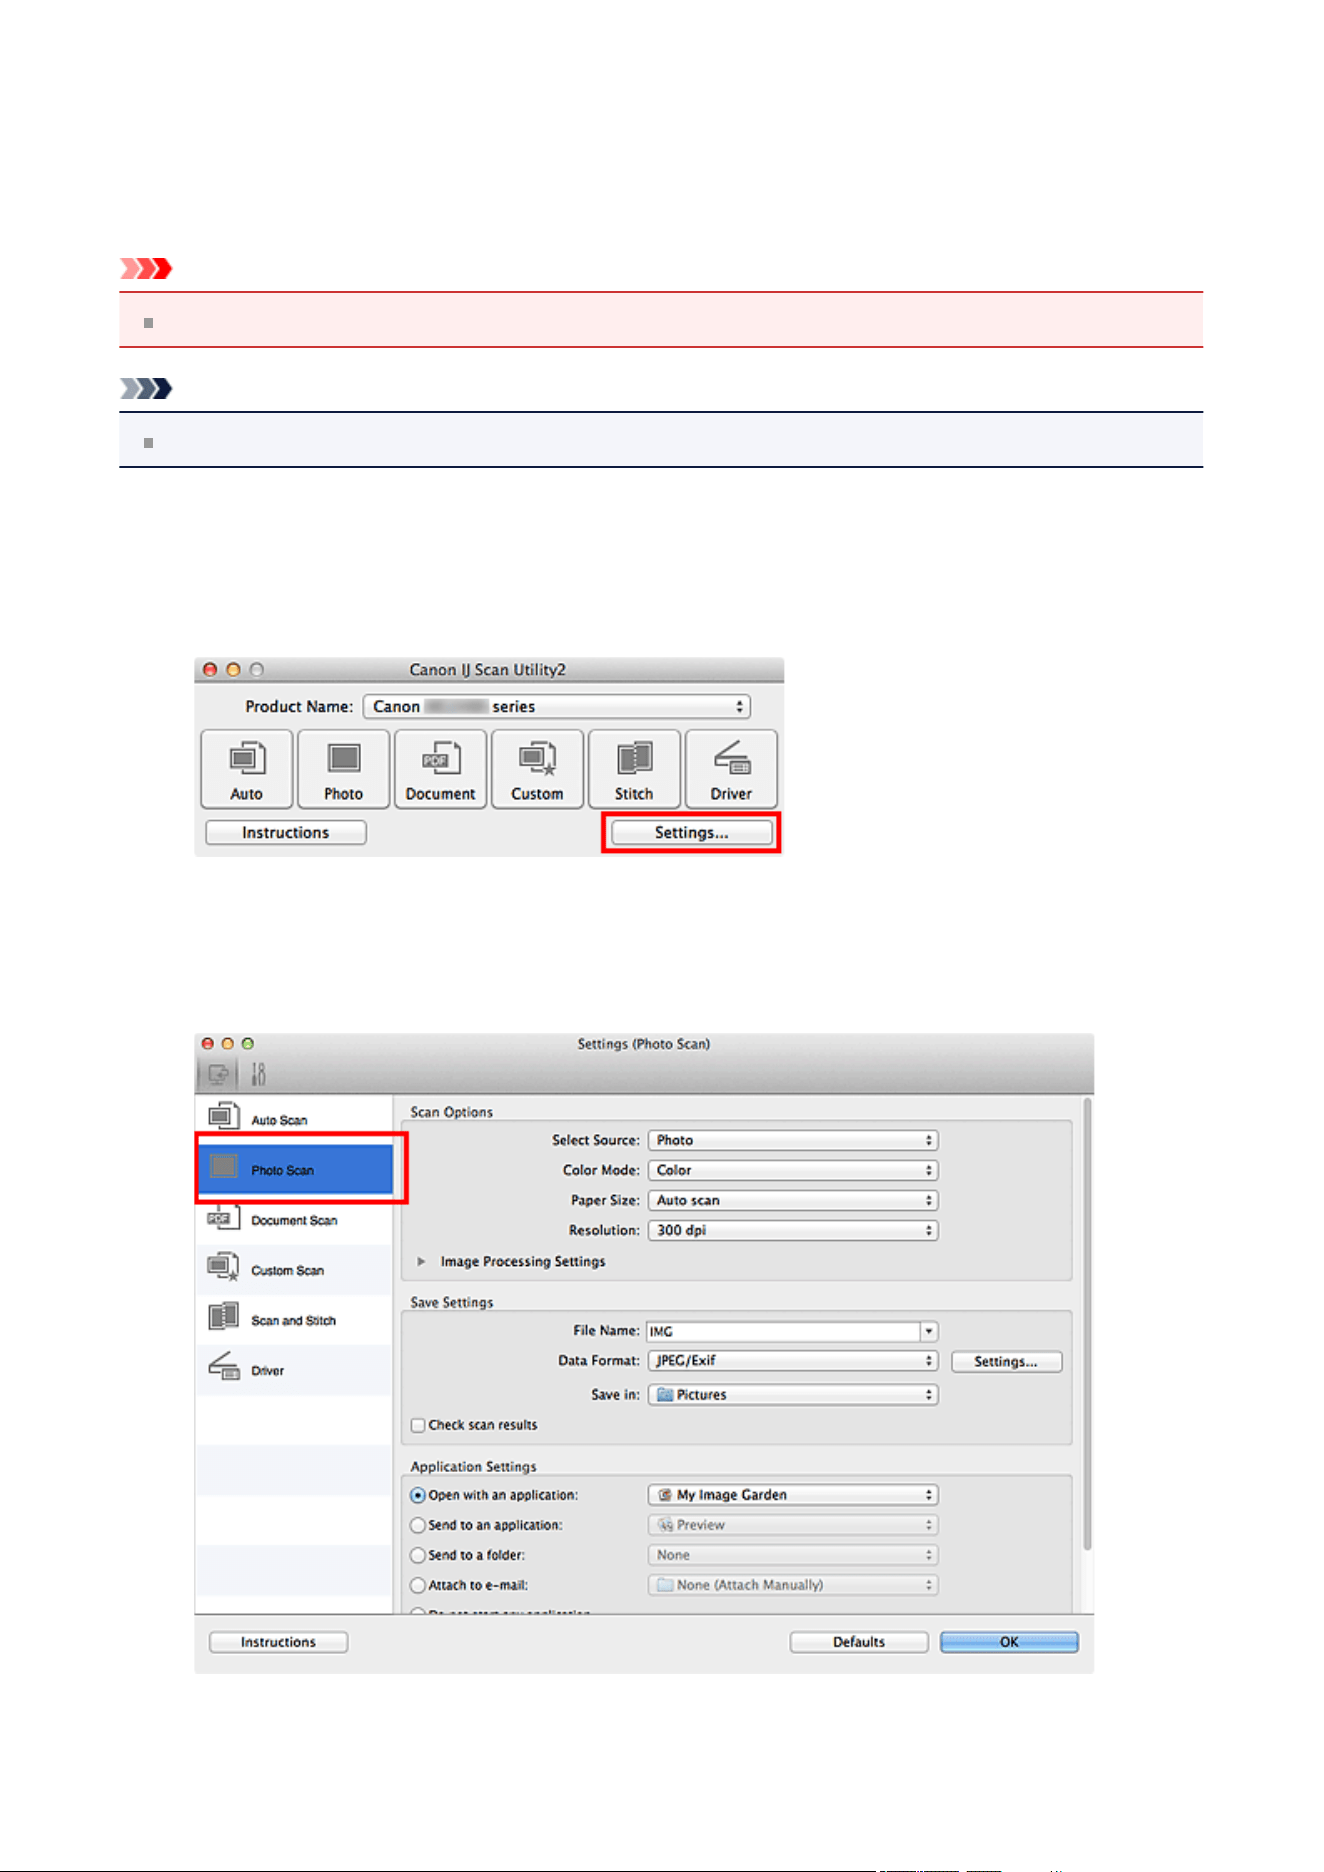1324x1872 pixels.
Task: Click Instructions in IJ Scan Utility2 window
Action: 286,833
